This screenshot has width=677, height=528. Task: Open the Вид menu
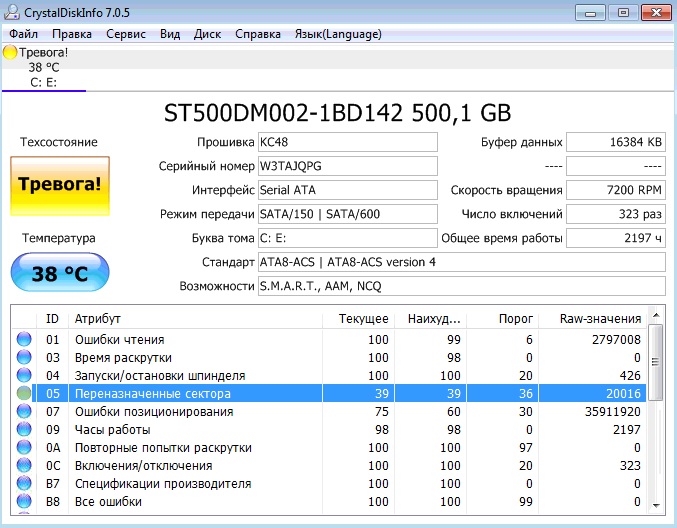tap(170, 34)
